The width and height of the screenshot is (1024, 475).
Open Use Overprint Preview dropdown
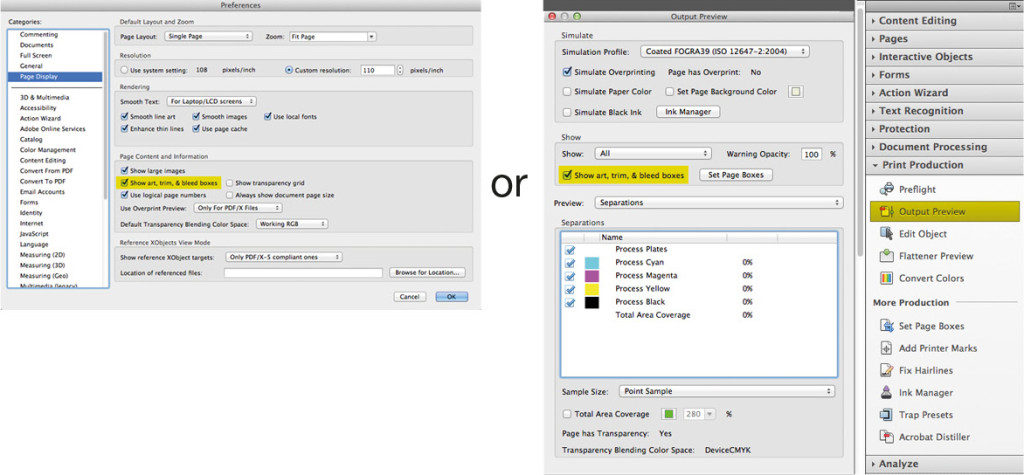[238, 208]
